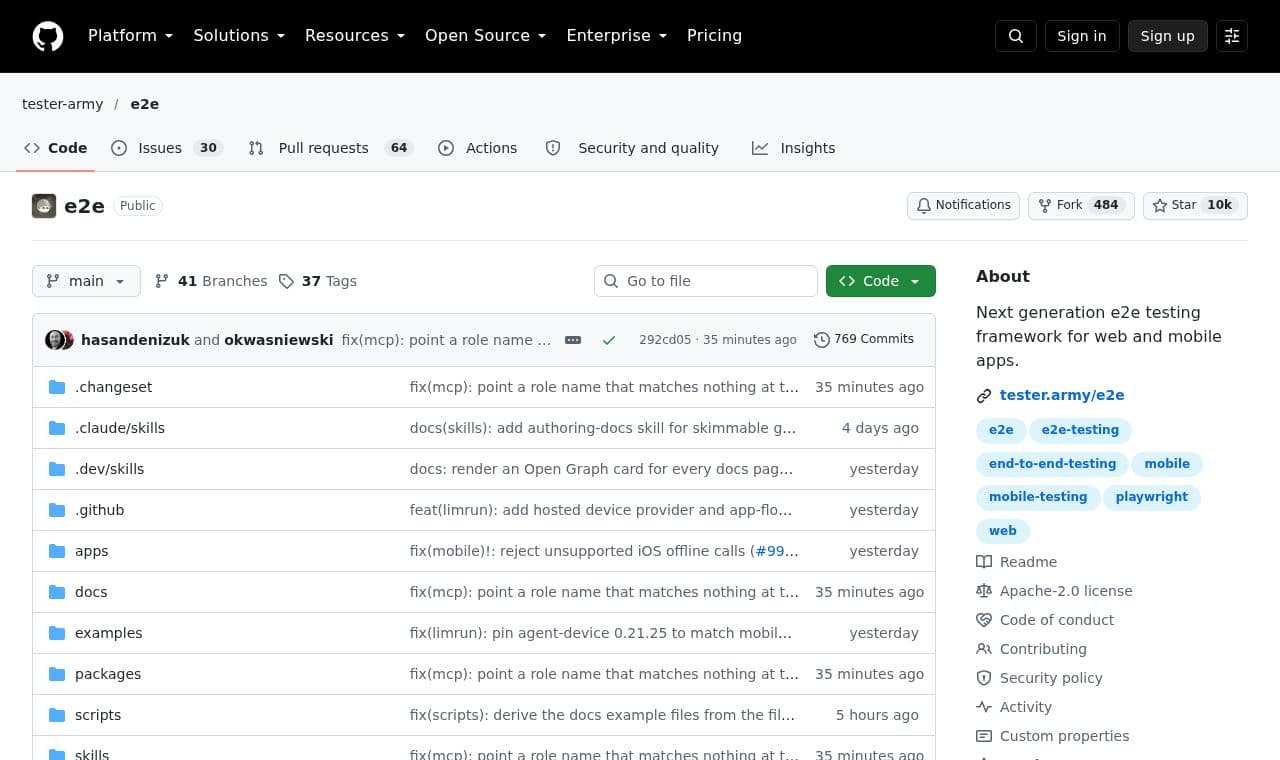Click the Readme book icon
The height and width of the screenshot is (760, 1280).
click(984, 562)
